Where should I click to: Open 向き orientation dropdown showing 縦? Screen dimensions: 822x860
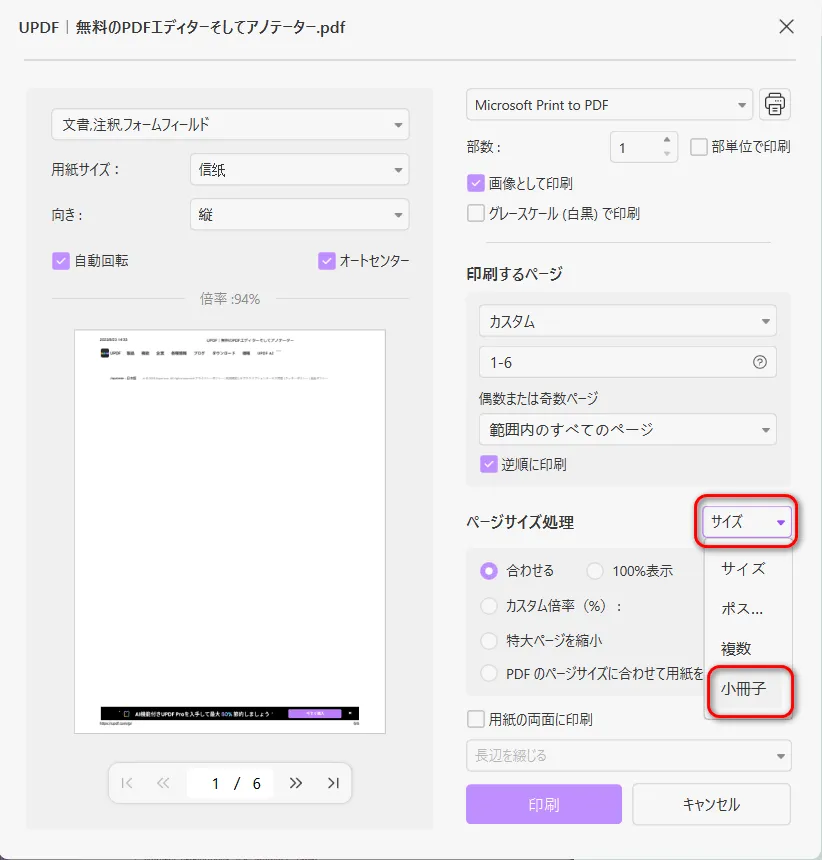[x=299, y=214]
